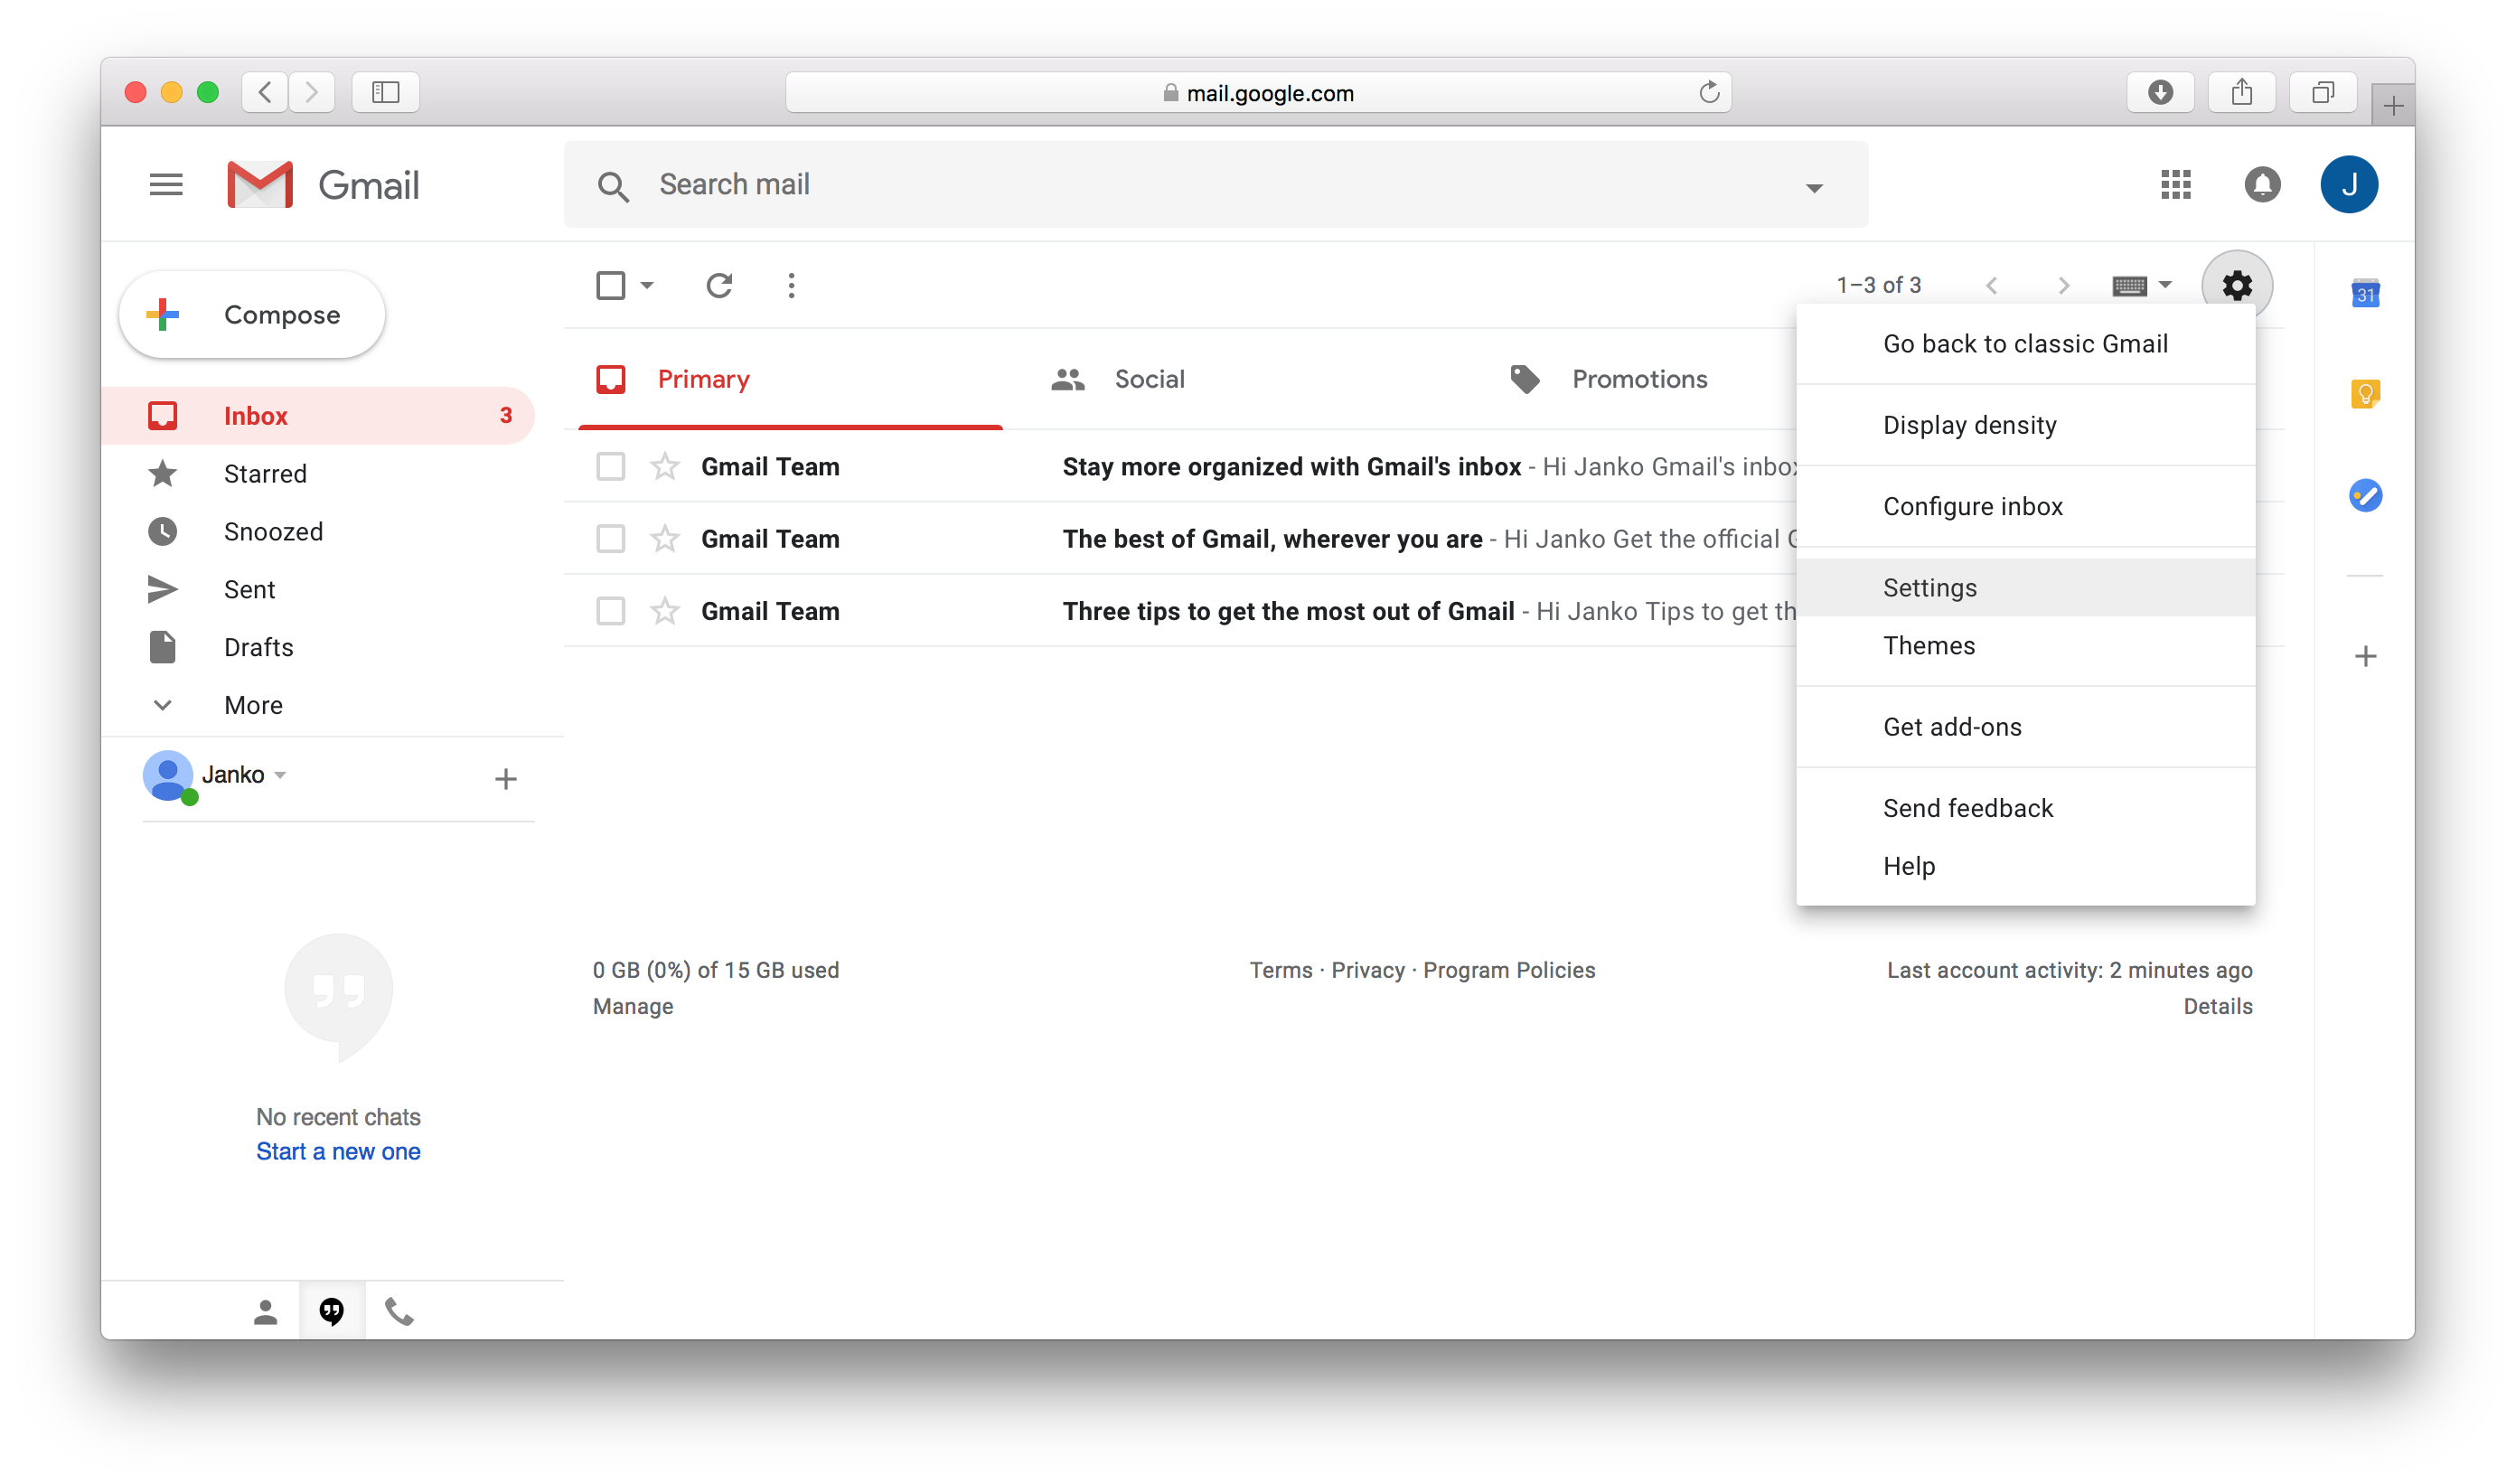
Task: Open Google Keep side panel icon
Action: point(2364,394)
